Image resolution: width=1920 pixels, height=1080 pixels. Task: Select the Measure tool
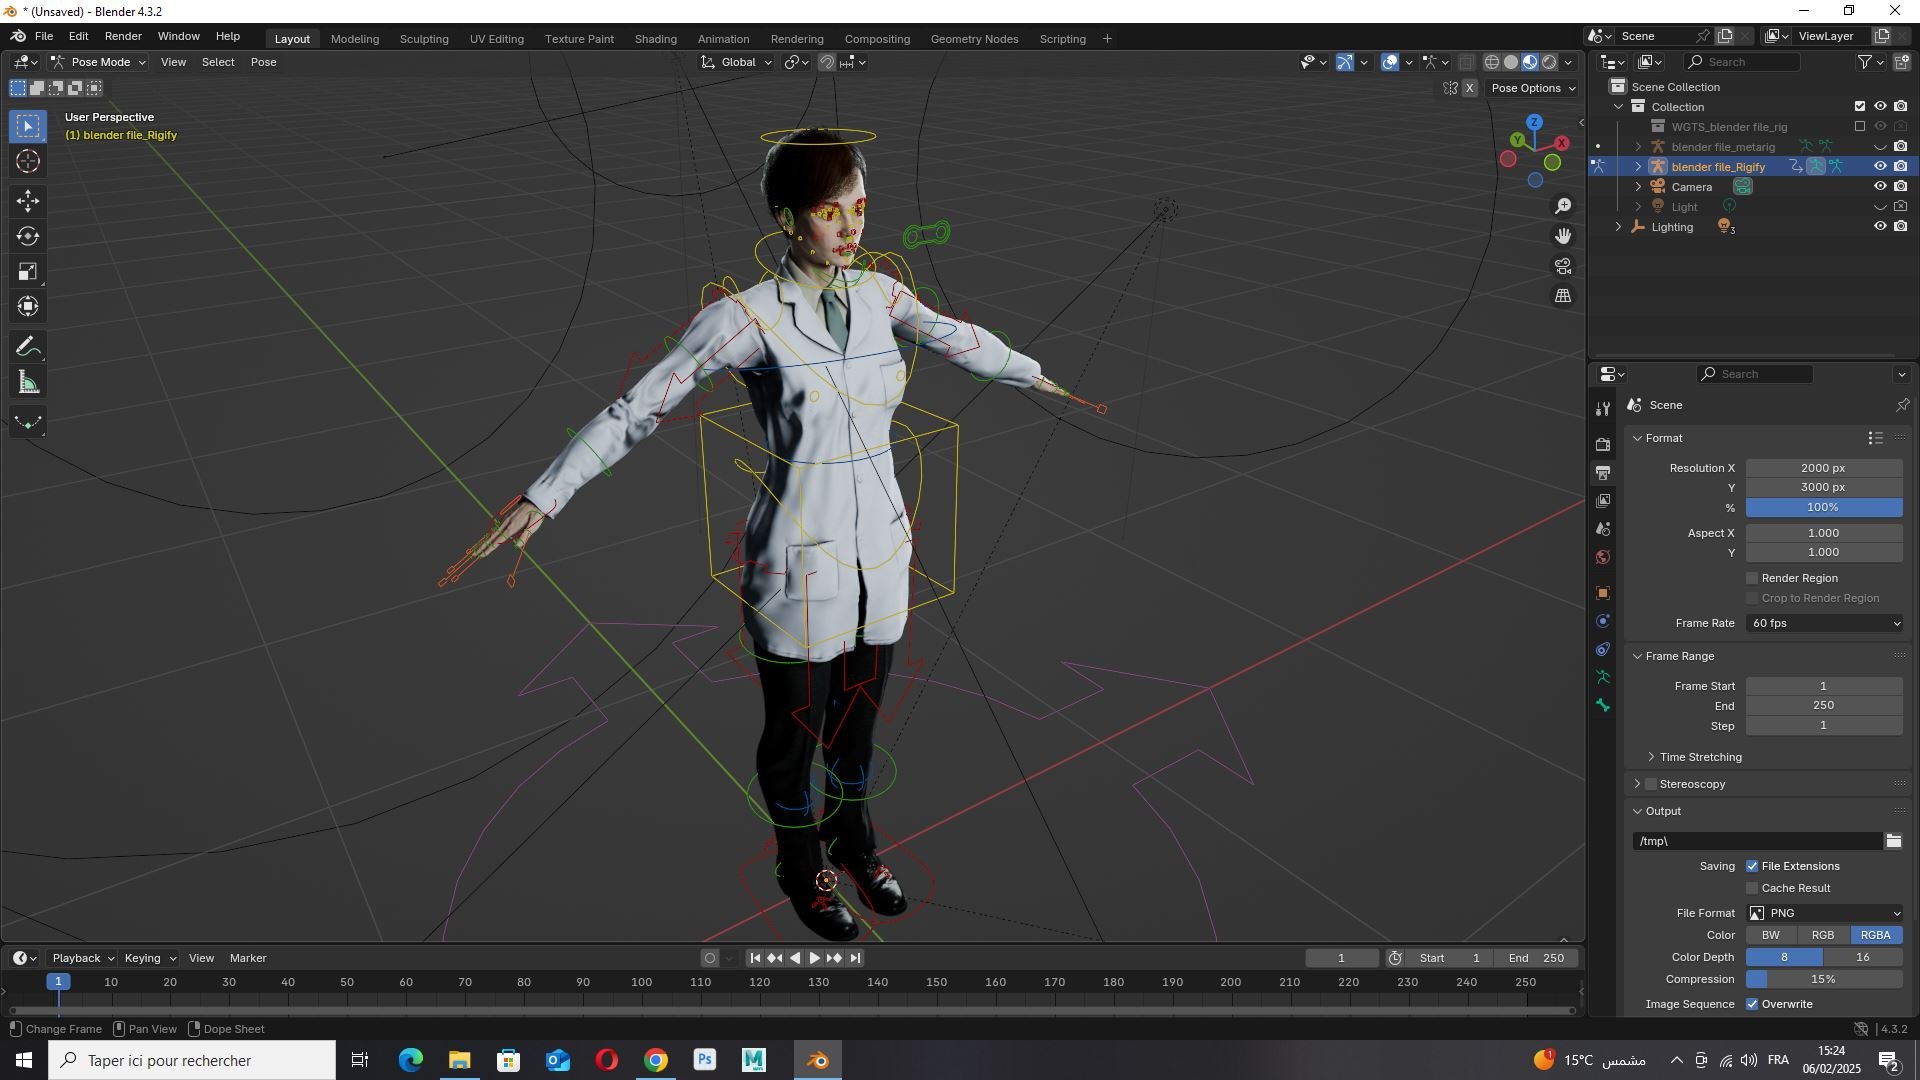click(28, 382)
